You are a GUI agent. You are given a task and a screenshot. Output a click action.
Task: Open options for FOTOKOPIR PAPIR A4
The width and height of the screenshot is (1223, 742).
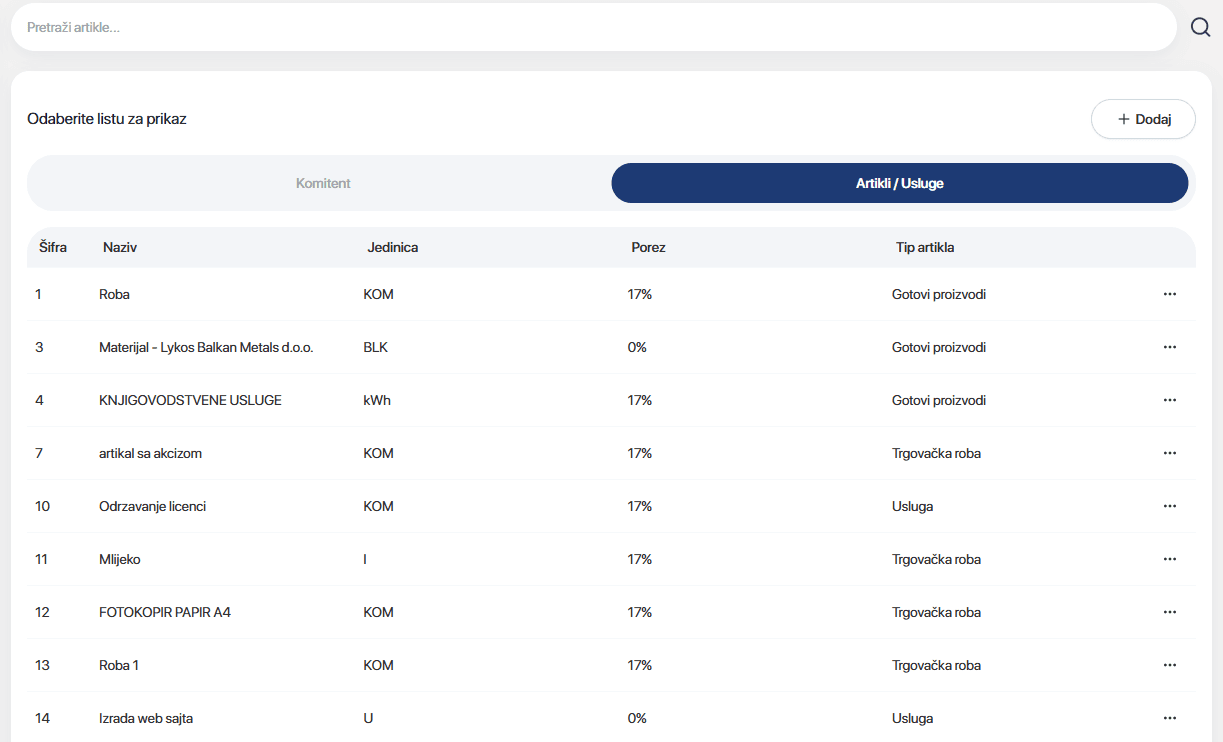tap(1170, 612)
